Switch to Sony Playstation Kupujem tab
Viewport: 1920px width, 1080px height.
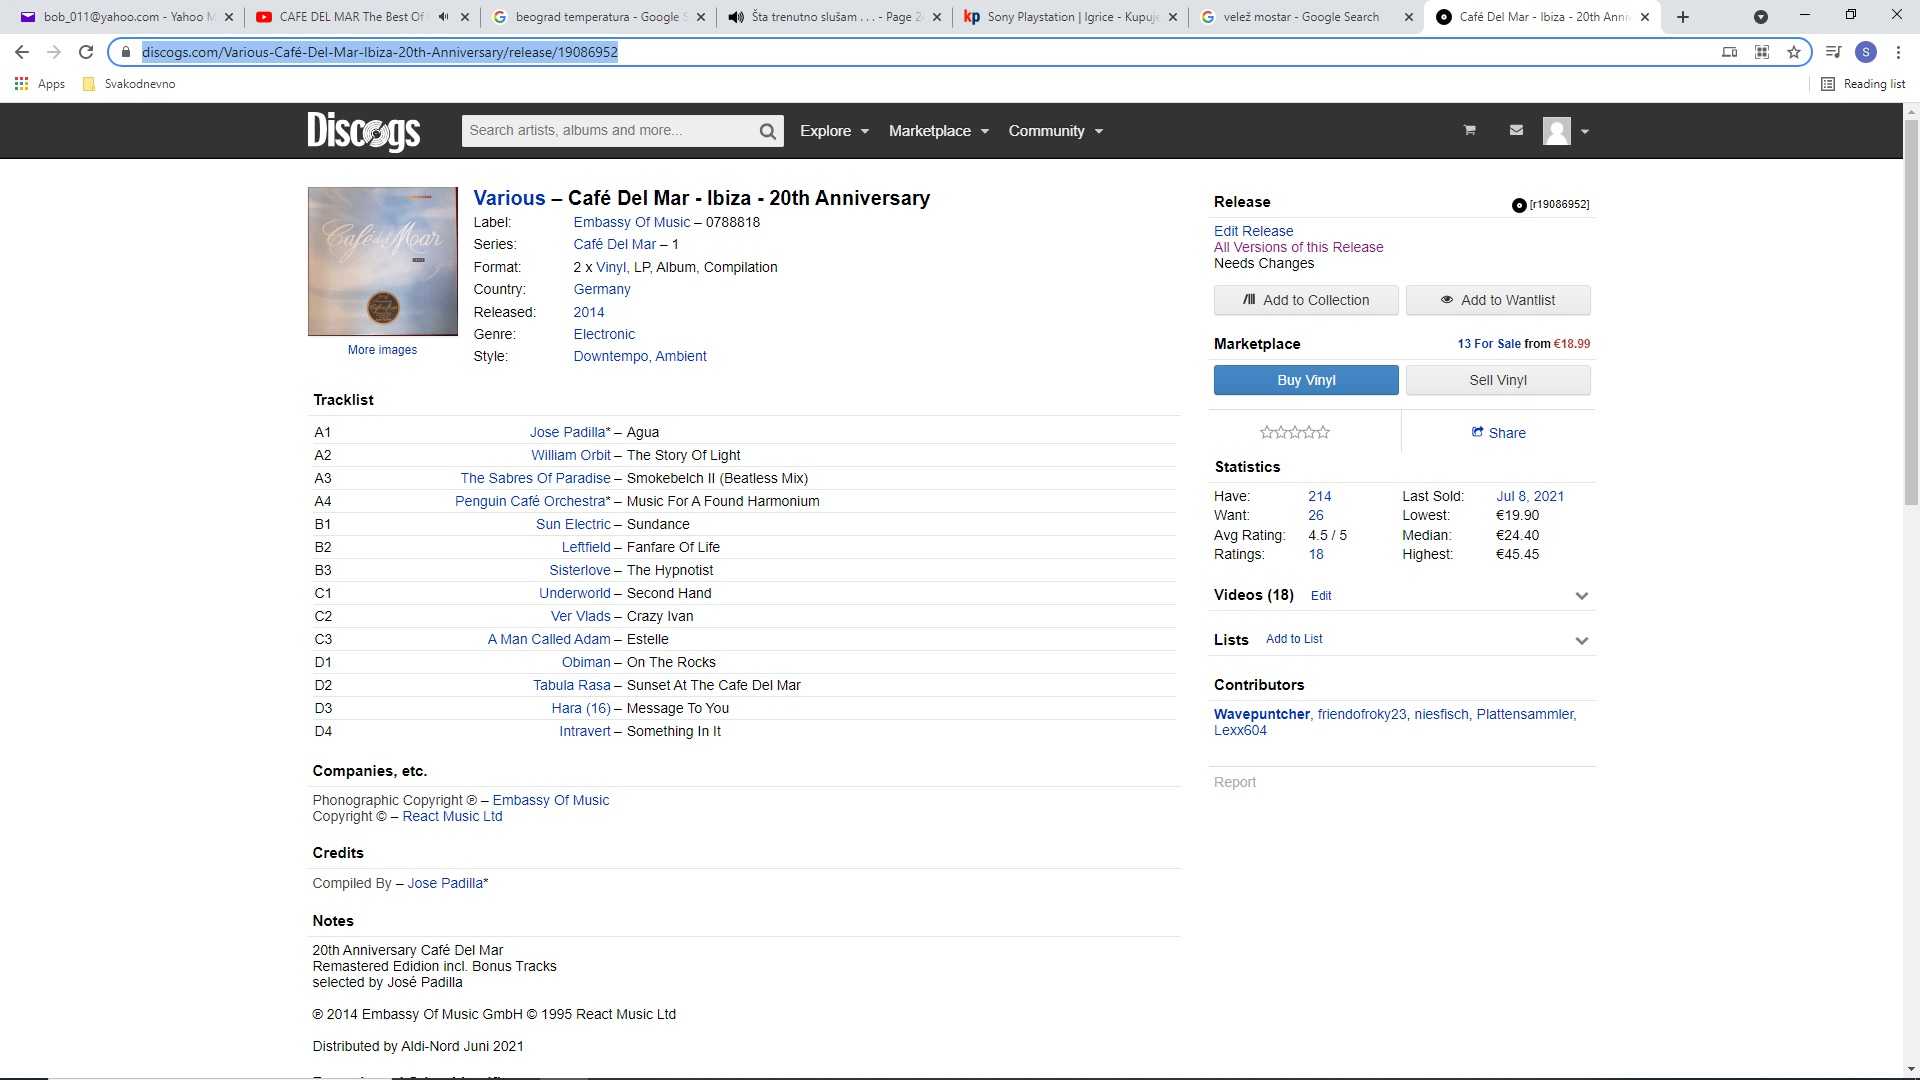[x=1070, y=17]
